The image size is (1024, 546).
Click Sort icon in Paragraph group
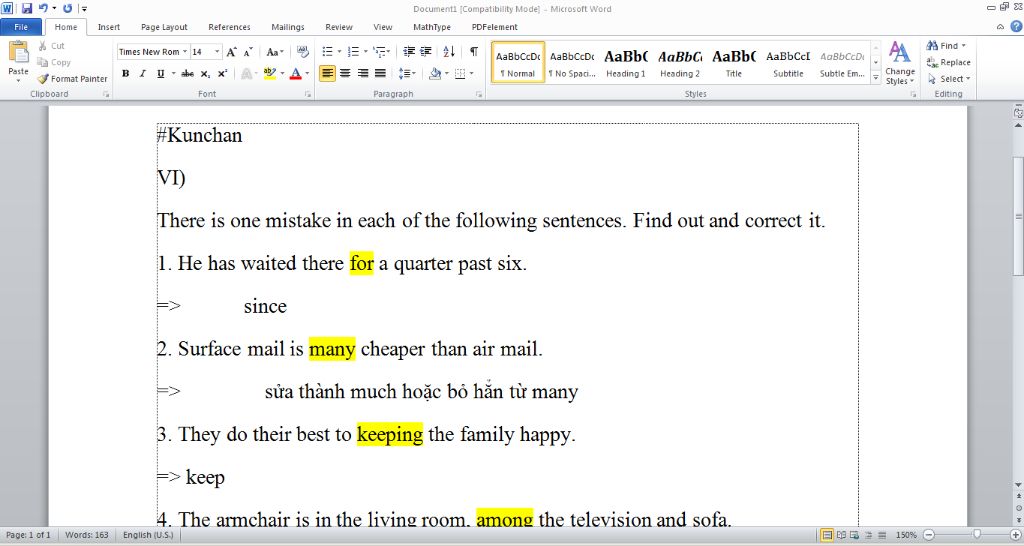tap(449, 52)
